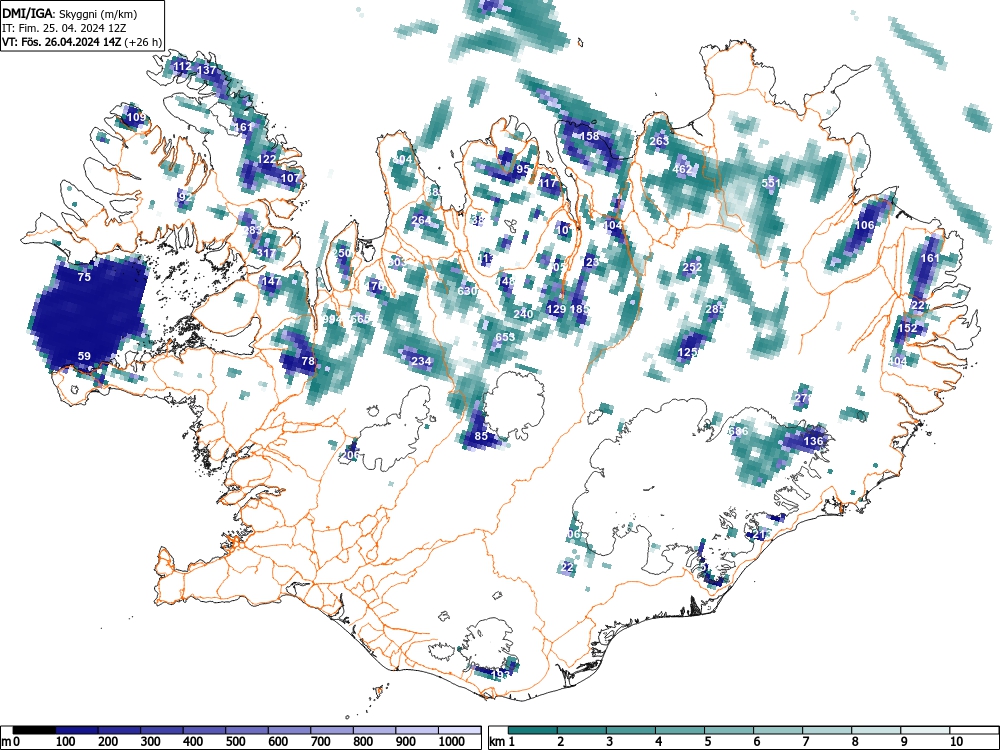Select the '227' value in the east
This screenshot has width=1000, height=750.
coord(920,305)
